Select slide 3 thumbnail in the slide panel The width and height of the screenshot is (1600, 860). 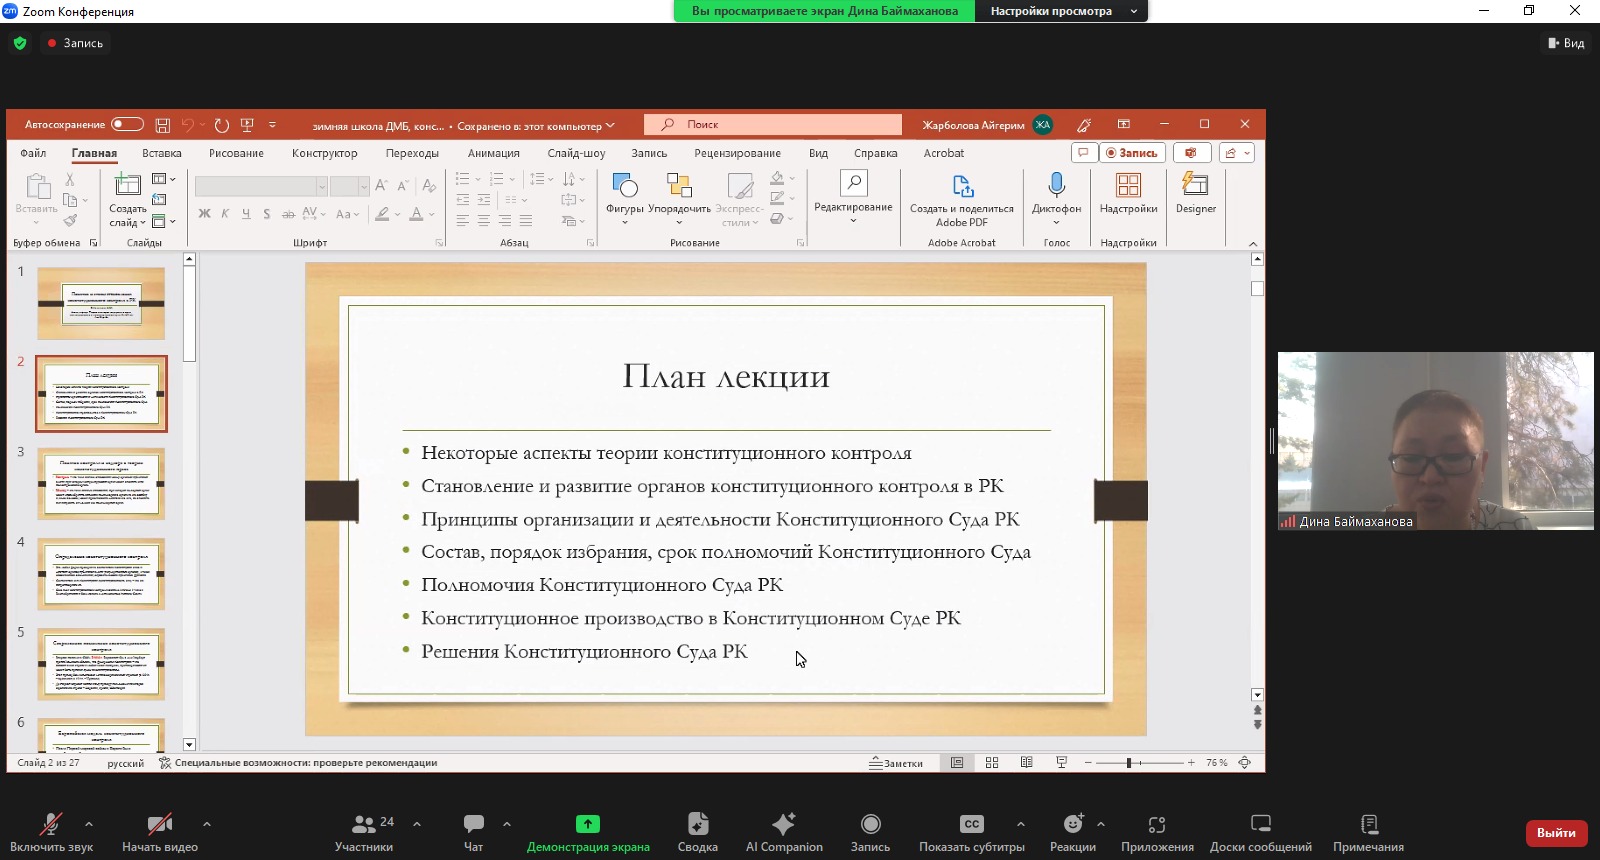101,484
